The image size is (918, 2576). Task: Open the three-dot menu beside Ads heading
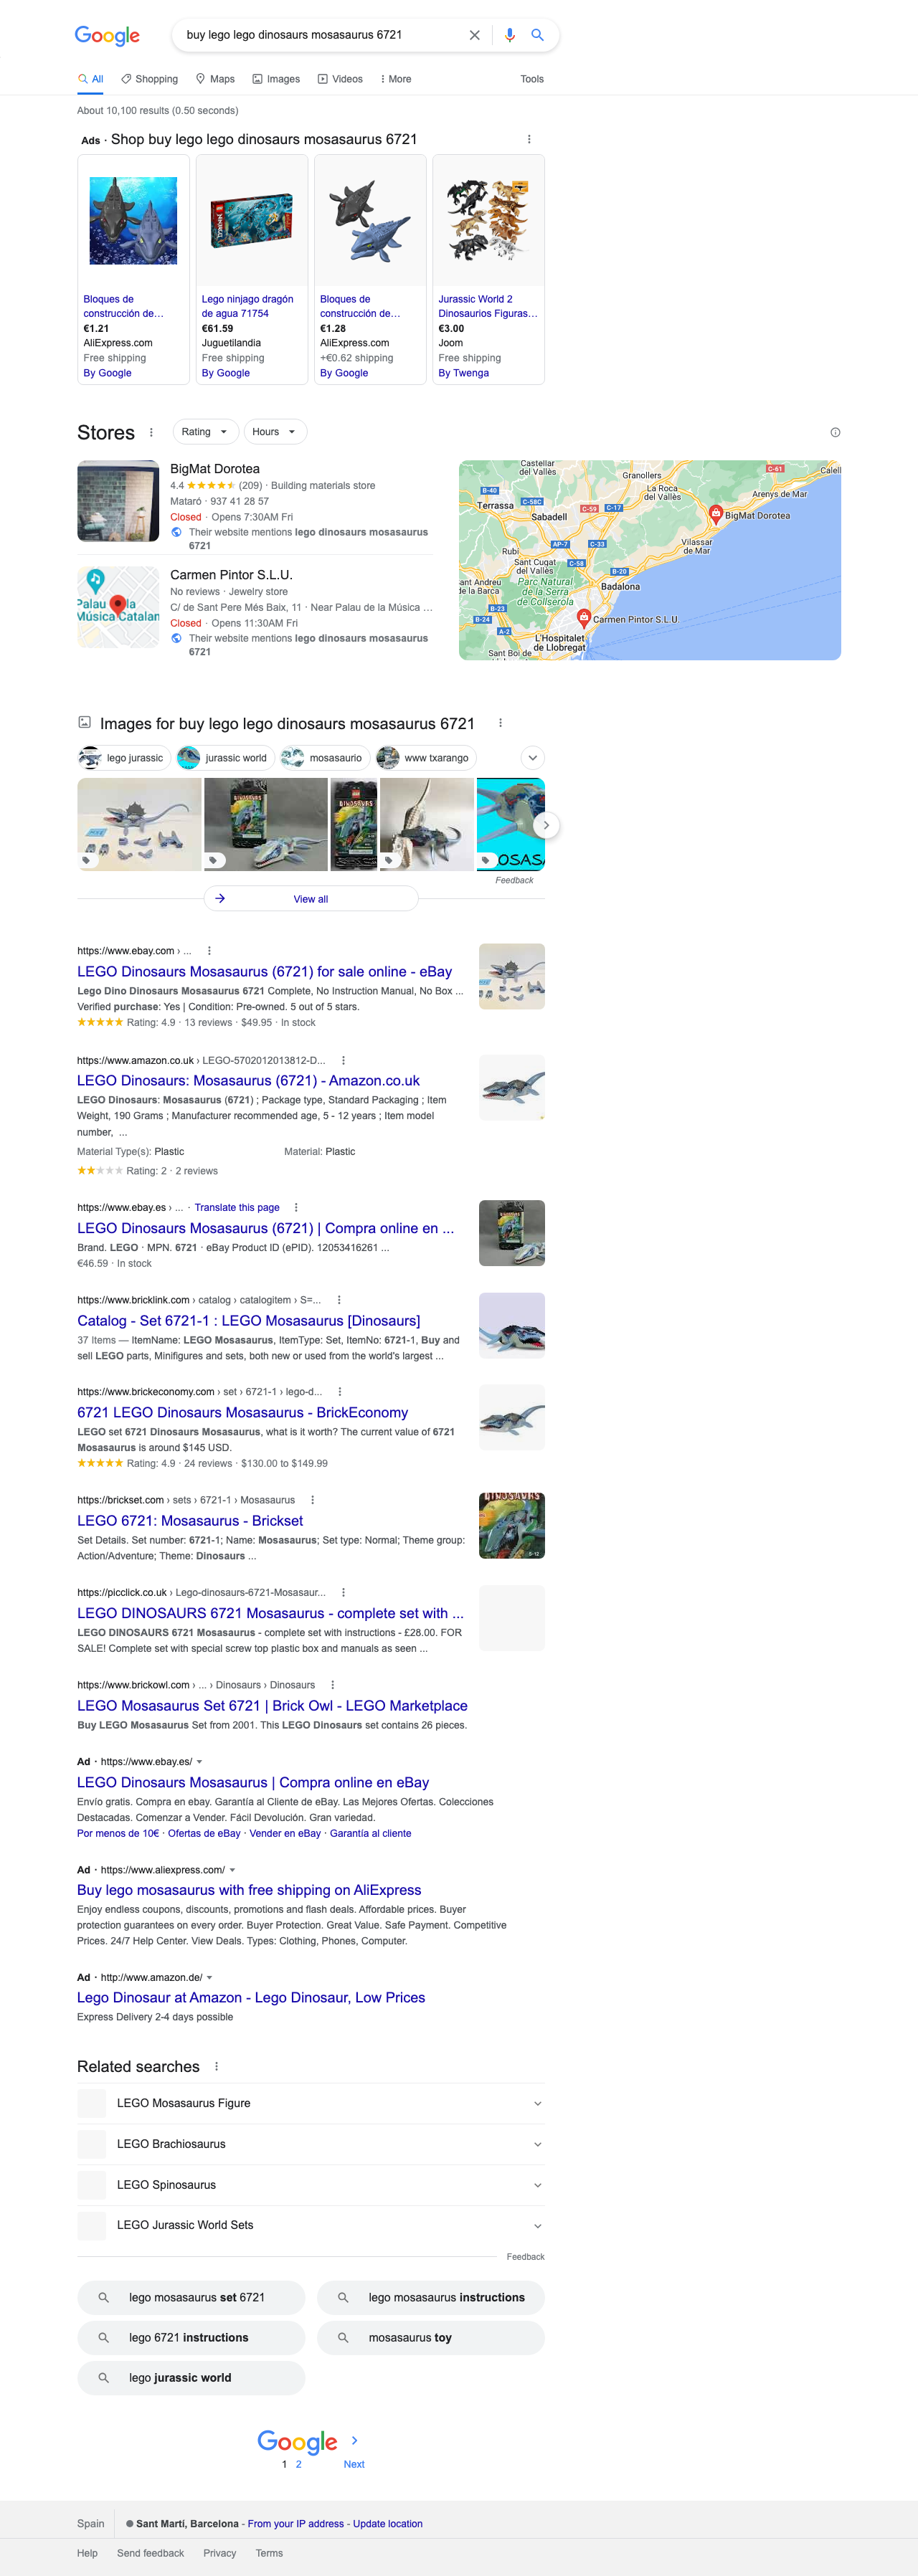pyautogui.click(x=529, y=140)
